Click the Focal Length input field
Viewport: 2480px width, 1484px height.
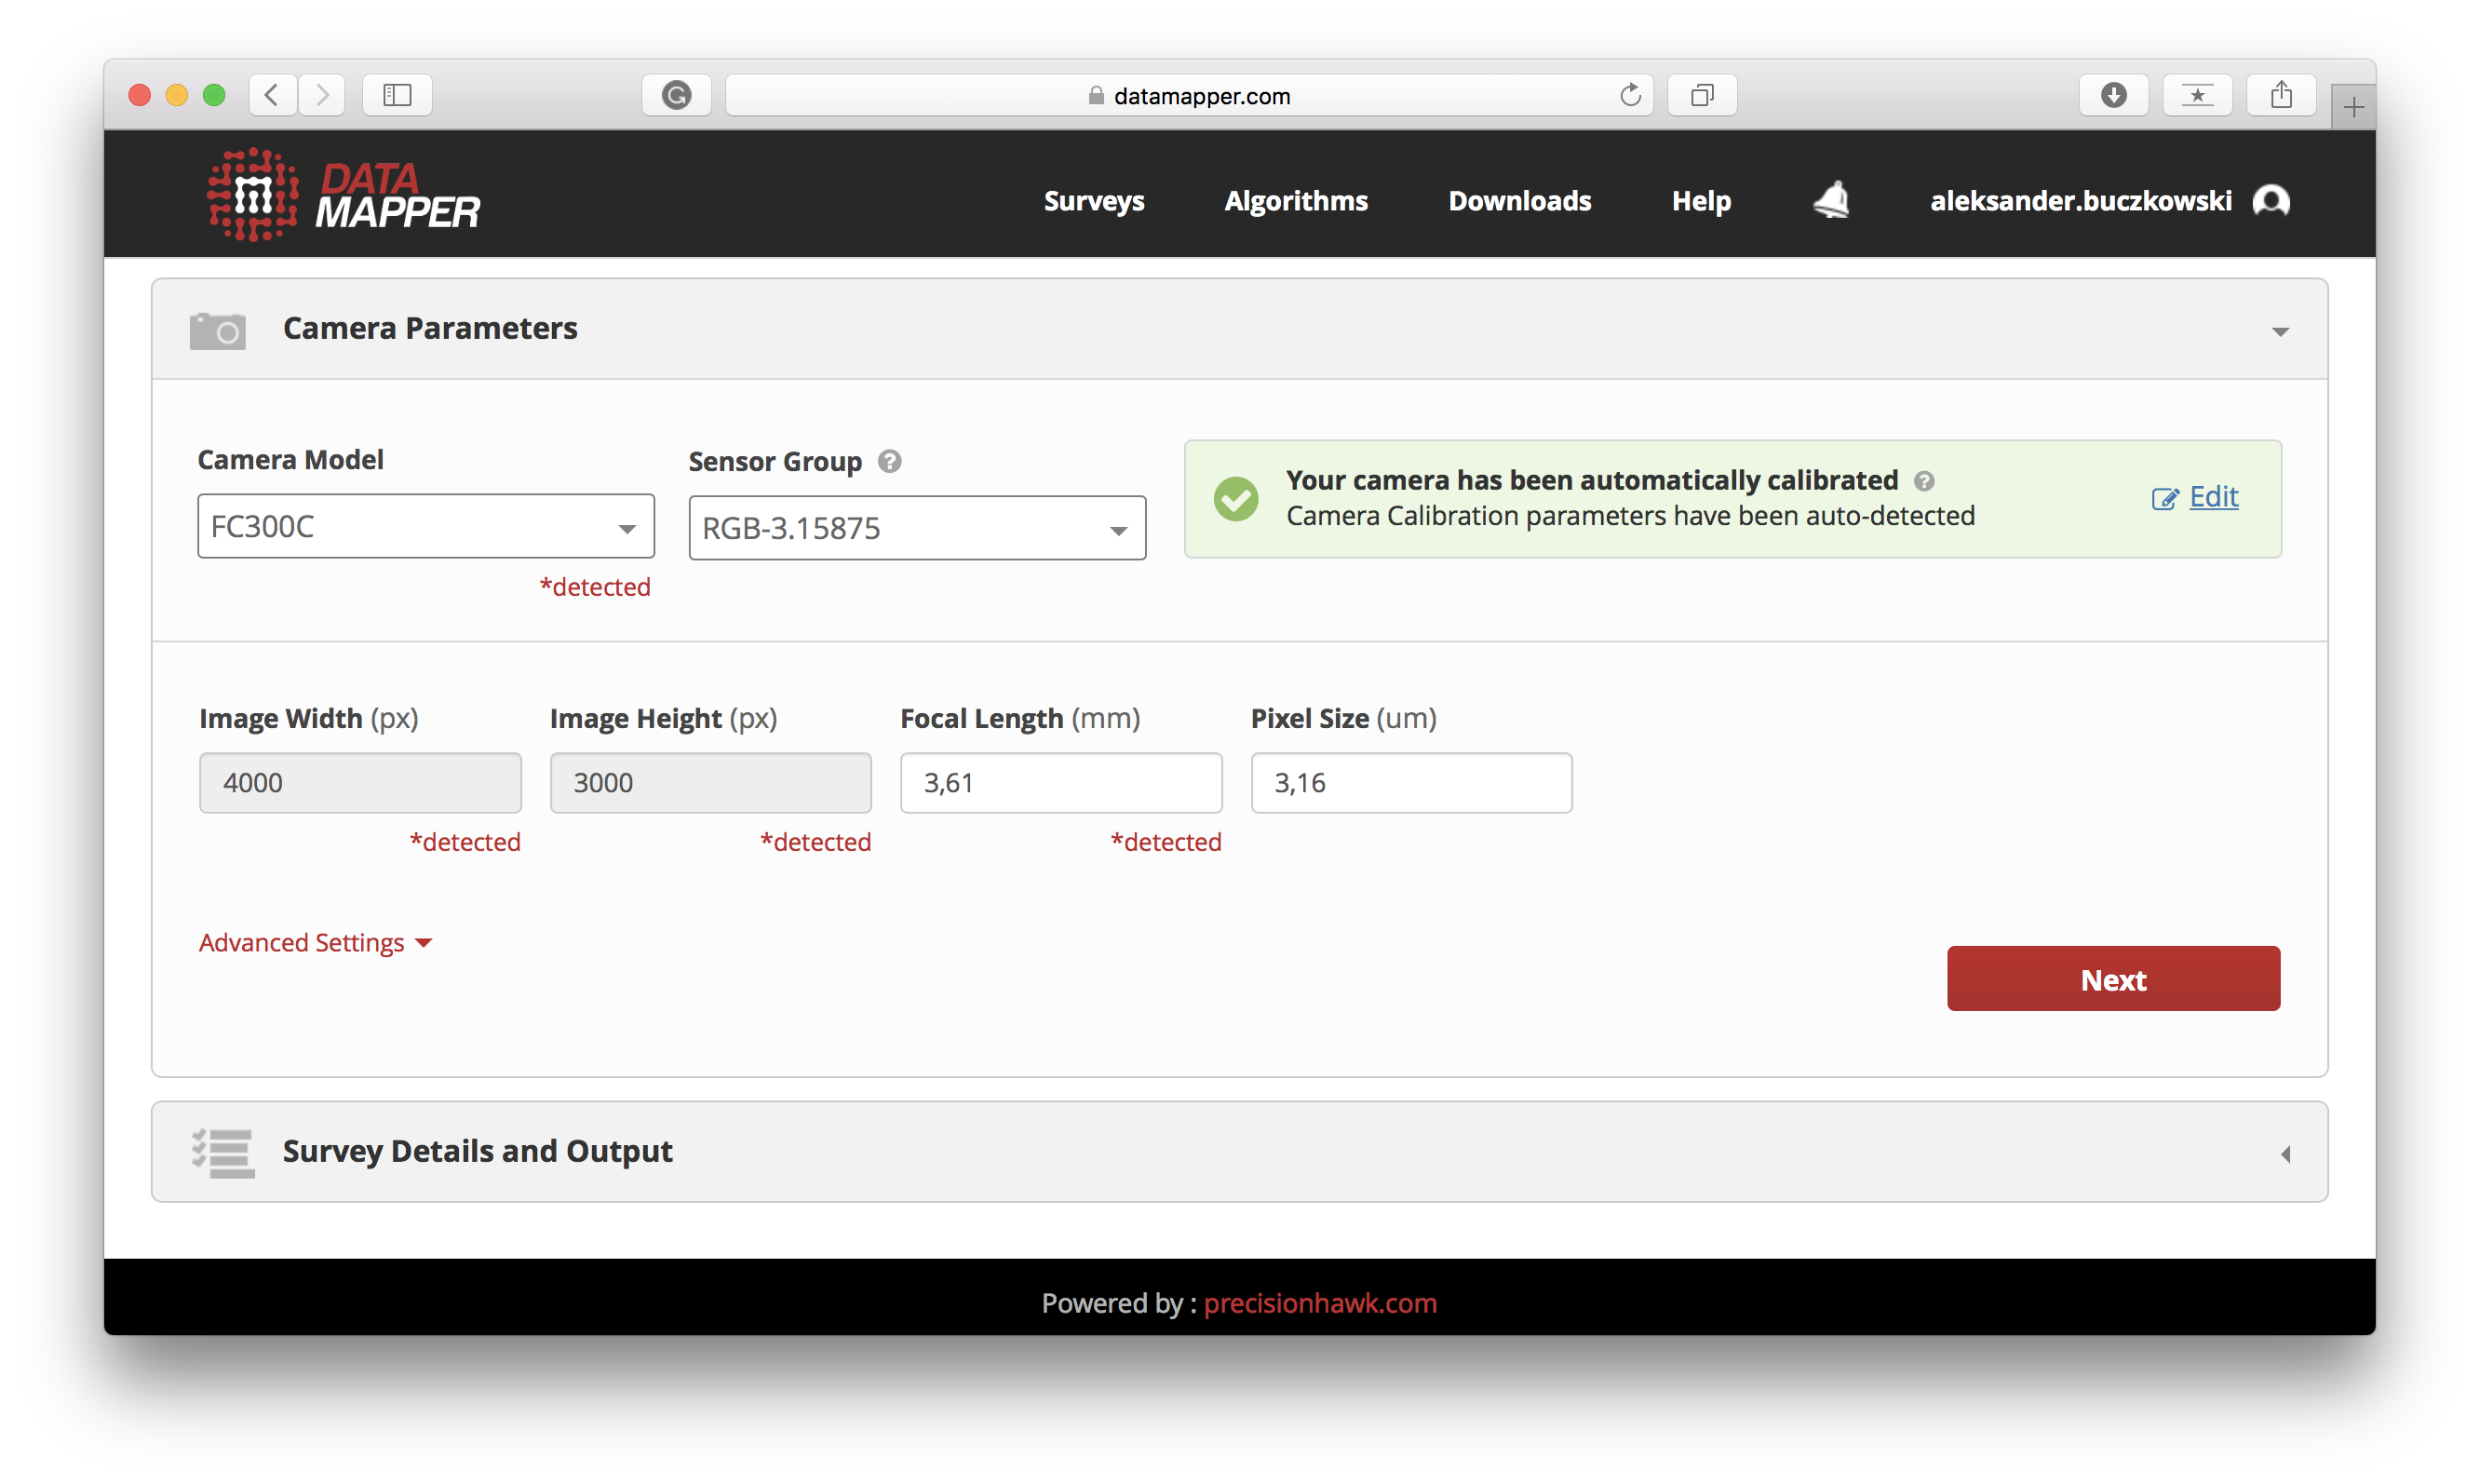pos(1060,783)
